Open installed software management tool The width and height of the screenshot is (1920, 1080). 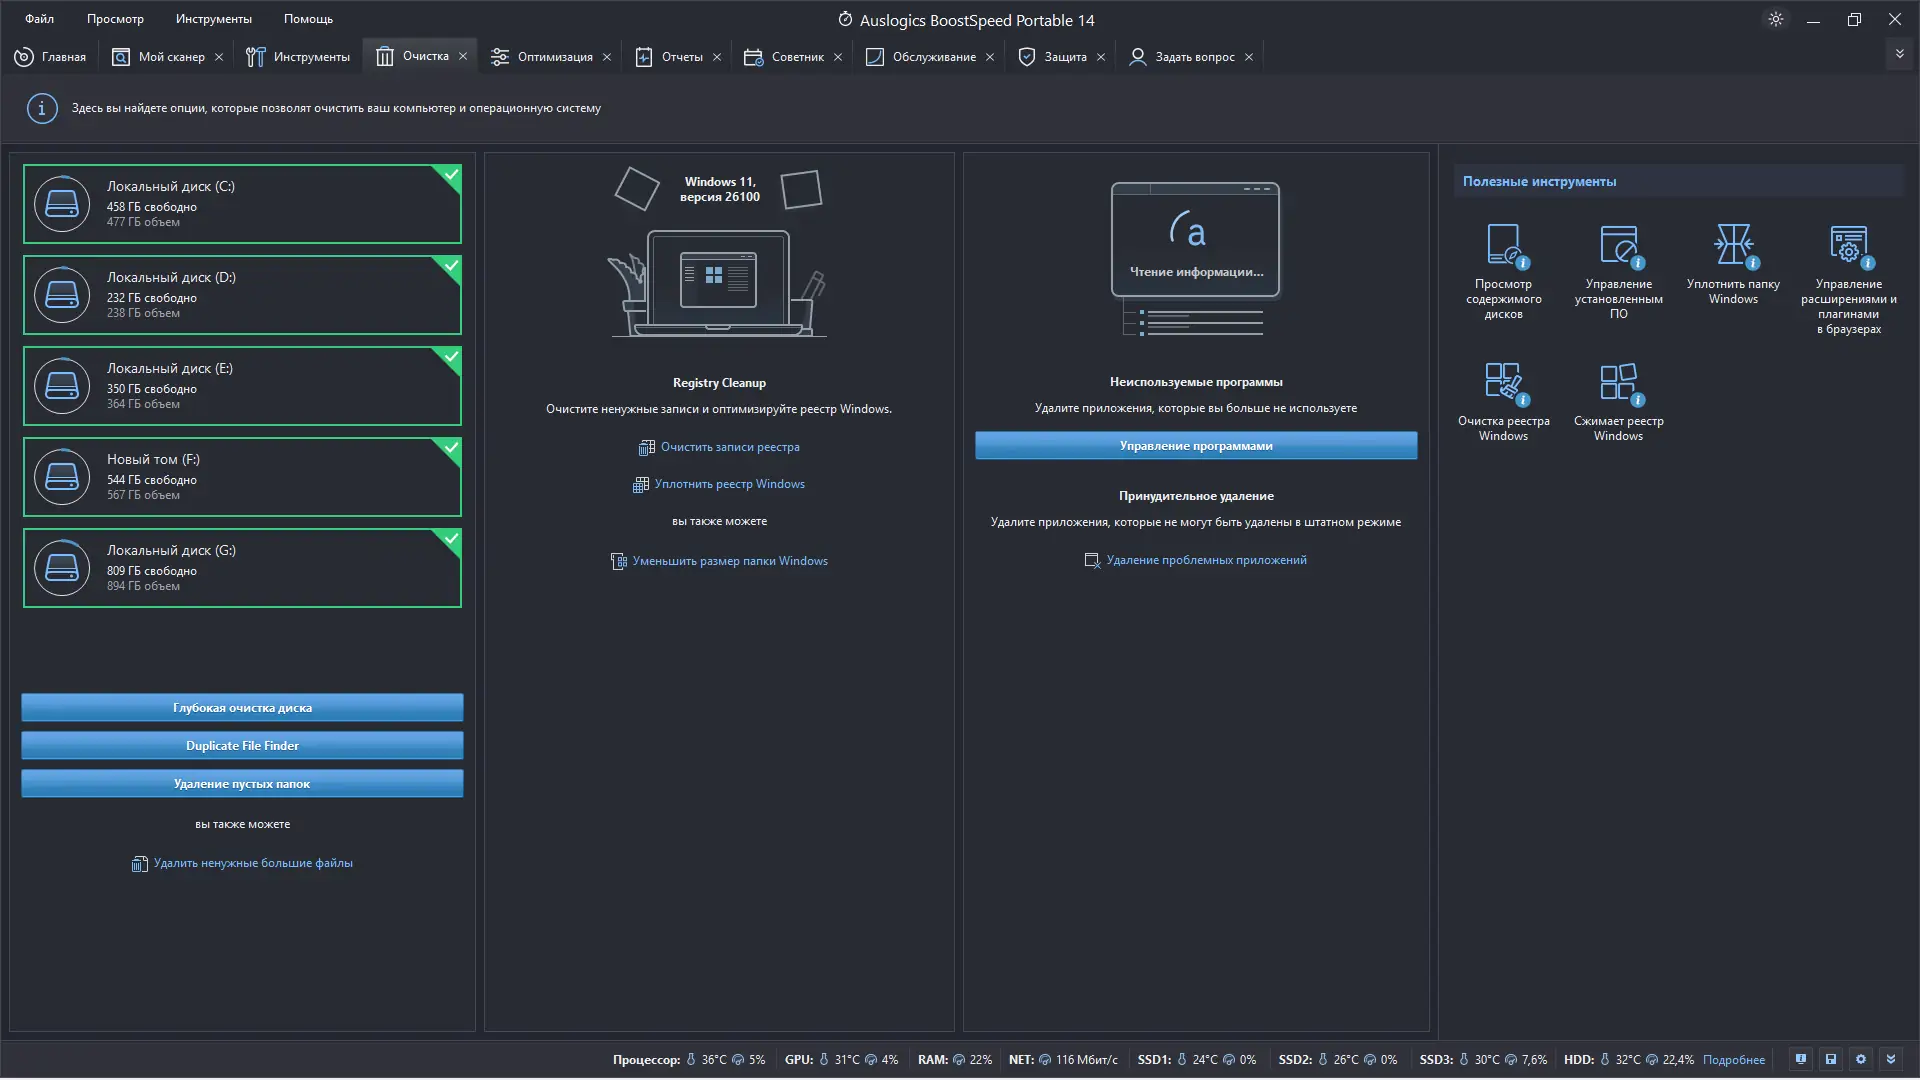1618,247
